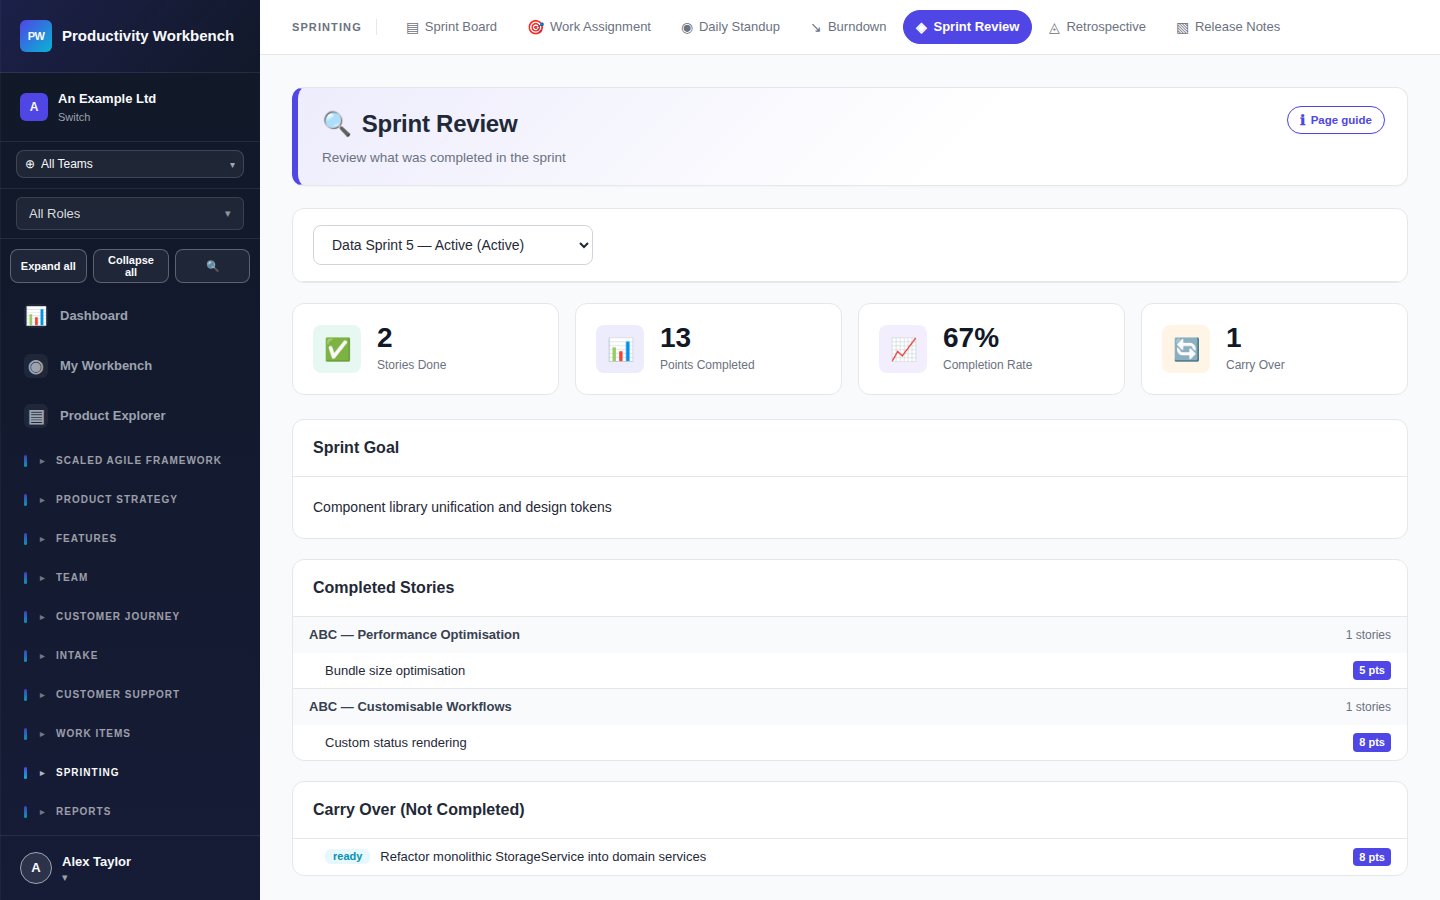Expand the Team section
1440x900 pixels.
pos(130,578)
